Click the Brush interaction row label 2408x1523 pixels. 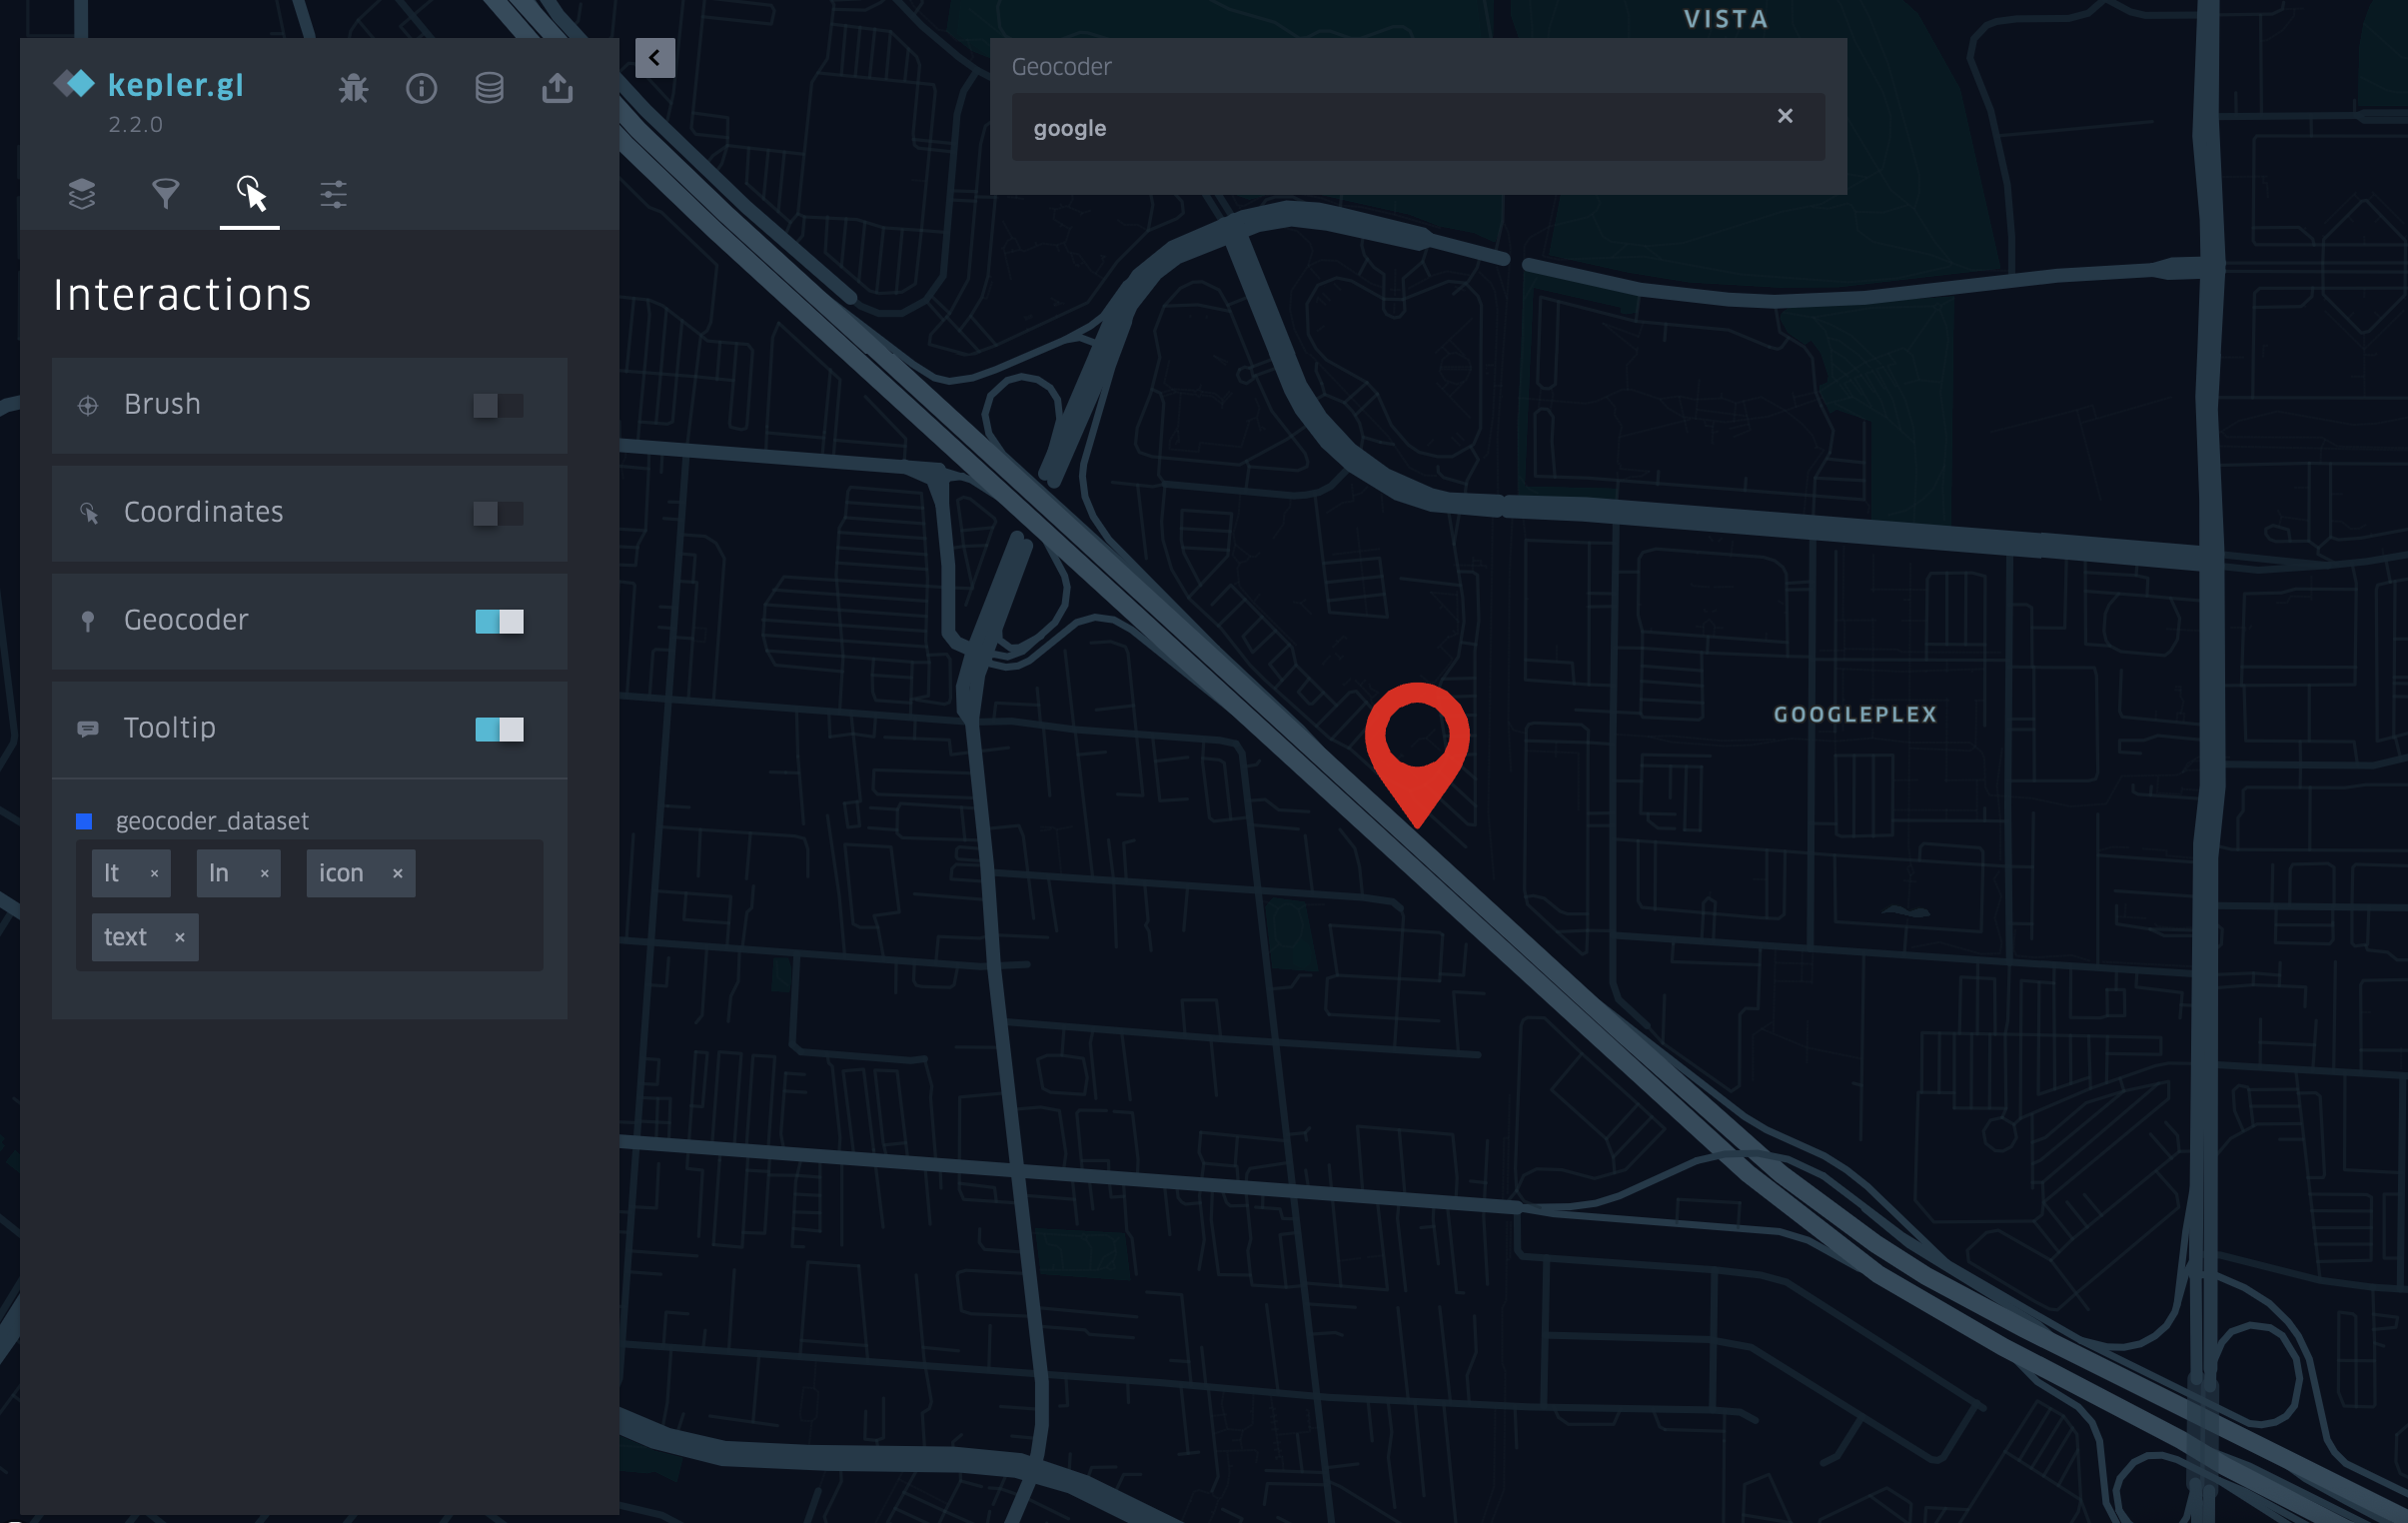(x=162, y=404)
